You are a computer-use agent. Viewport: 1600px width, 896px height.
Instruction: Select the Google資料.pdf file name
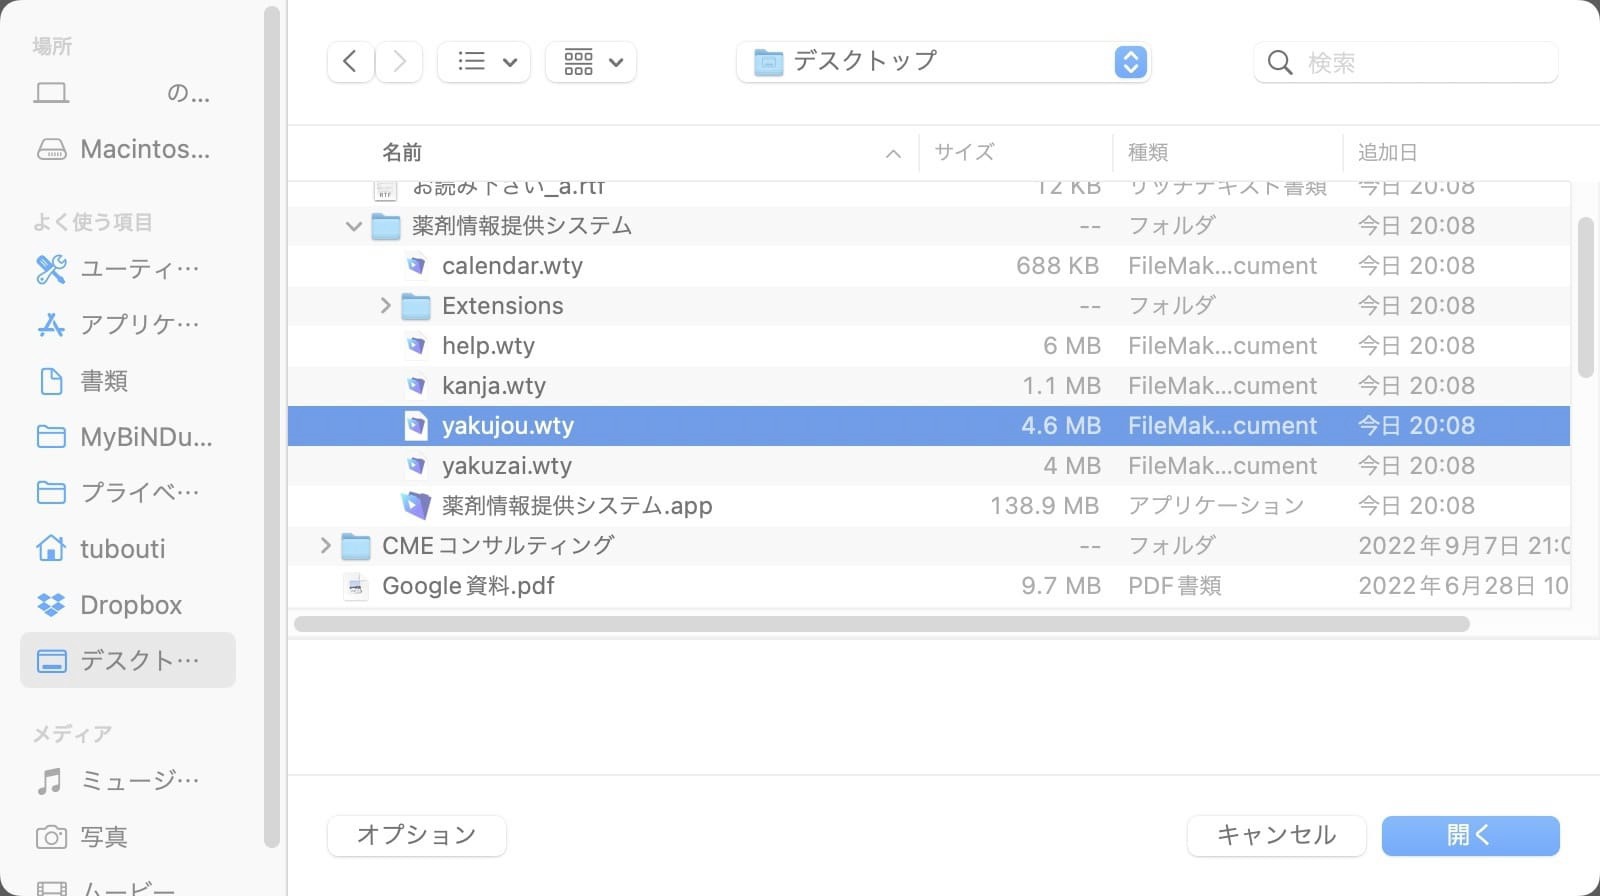click(x=468, y=586)
